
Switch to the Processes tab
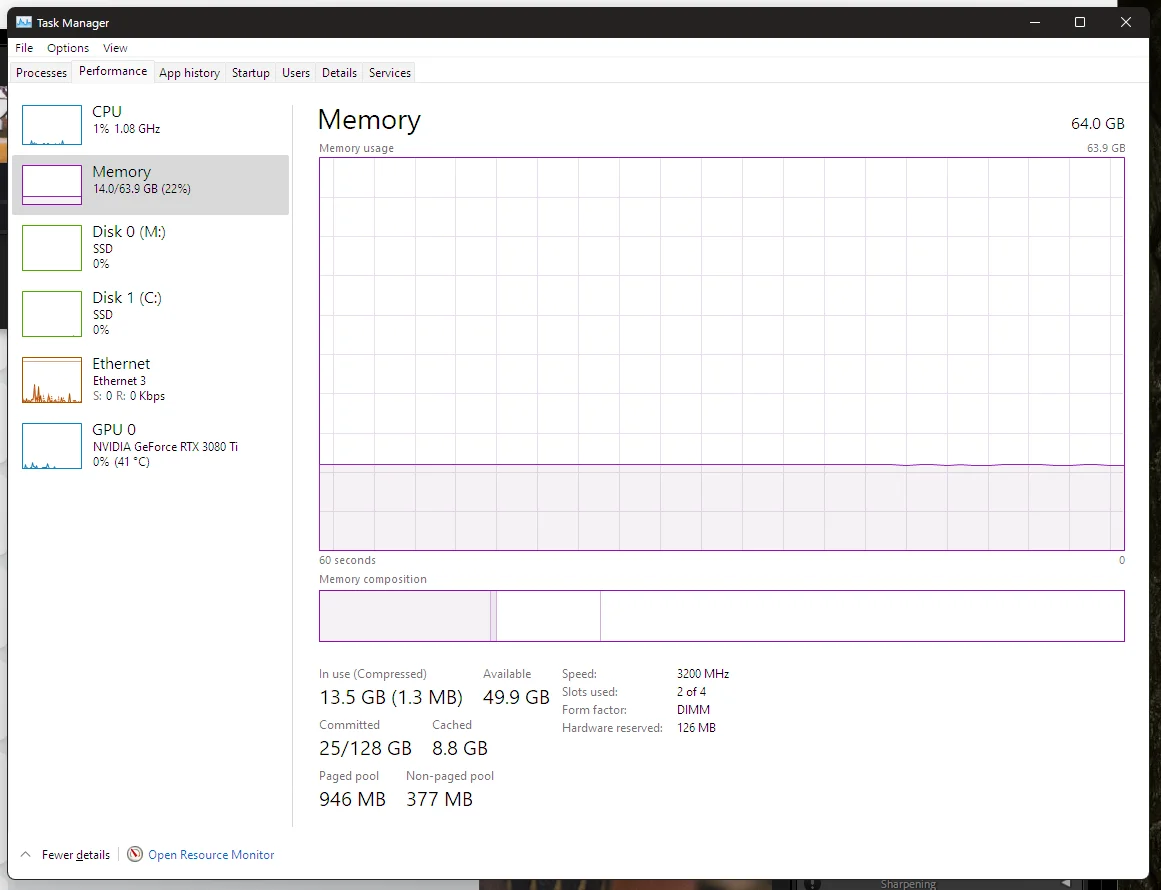coord(41,73)
